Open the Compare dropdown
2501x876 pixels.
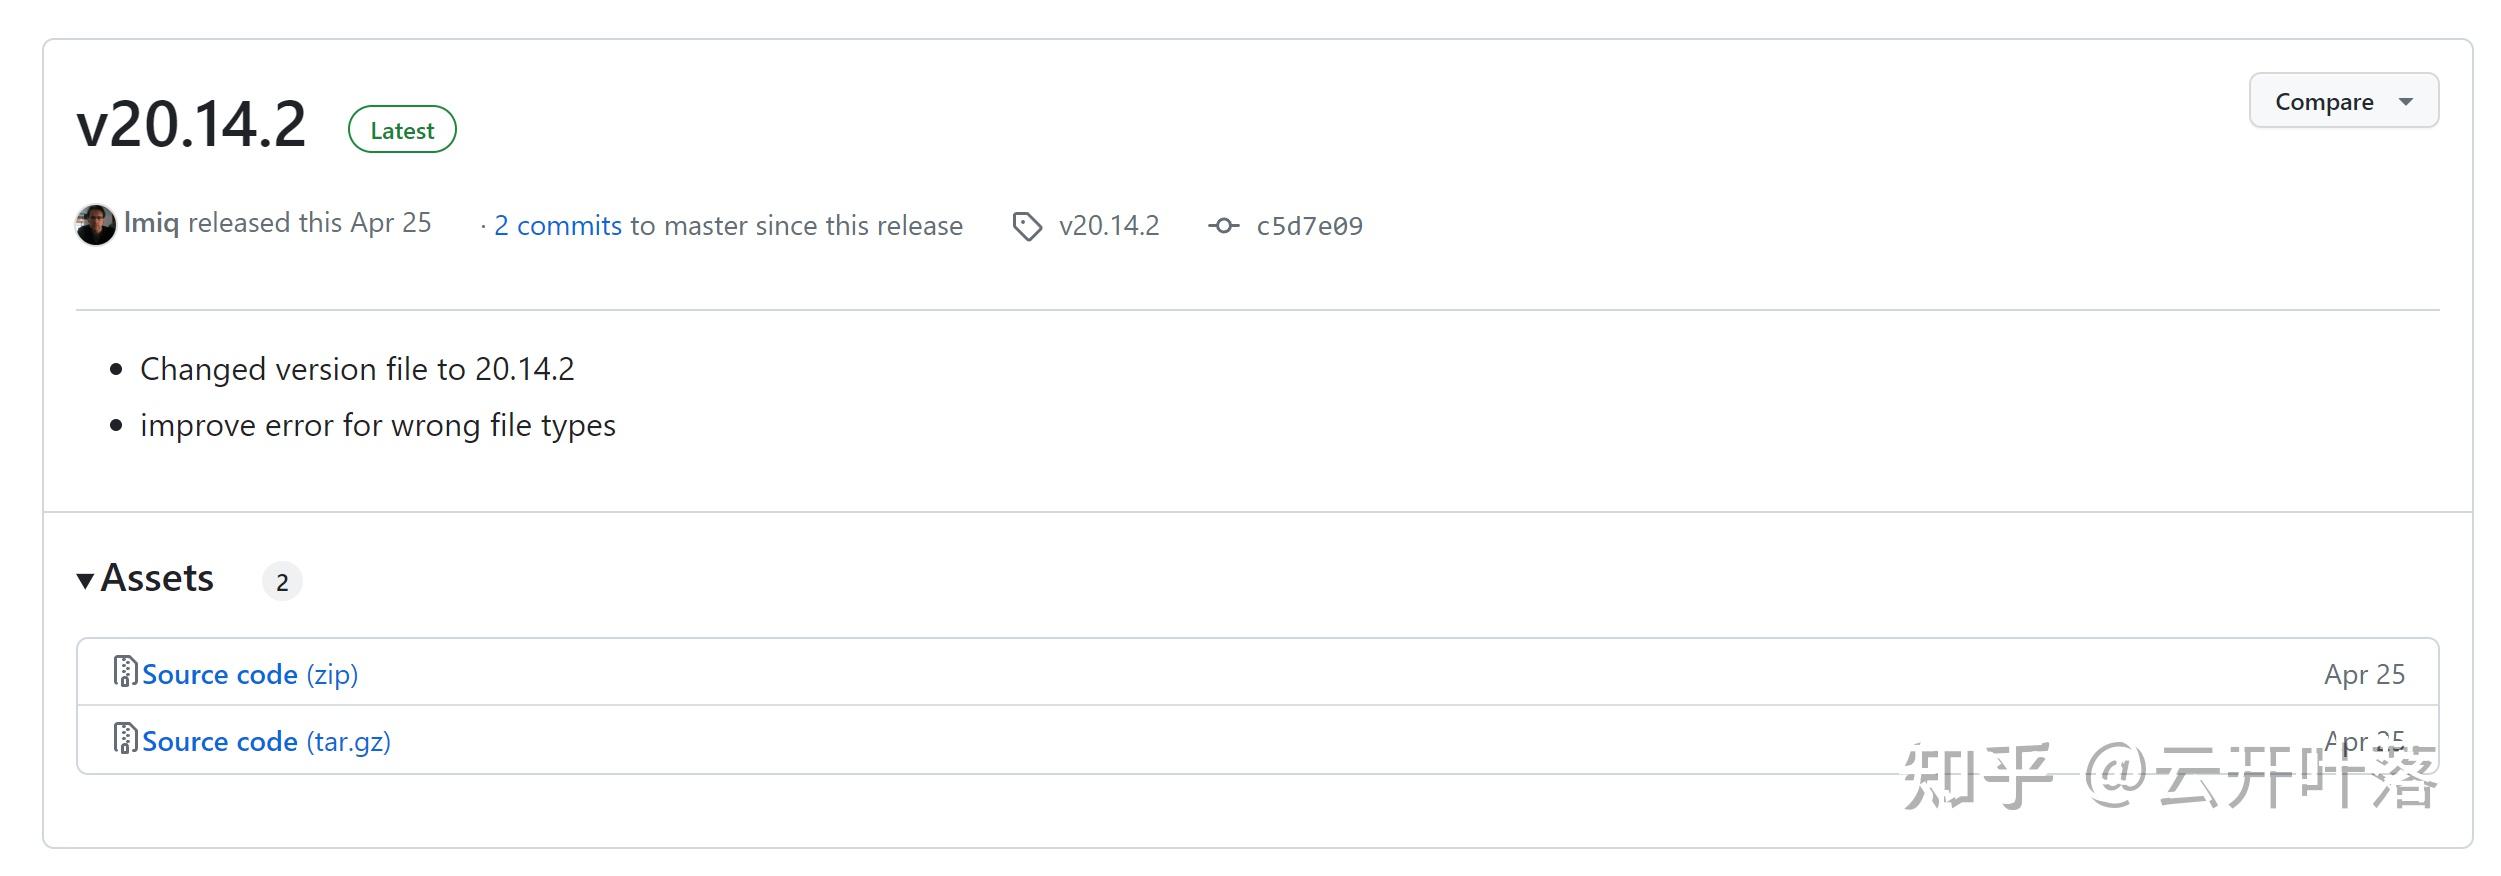[x=2343, y=101]
